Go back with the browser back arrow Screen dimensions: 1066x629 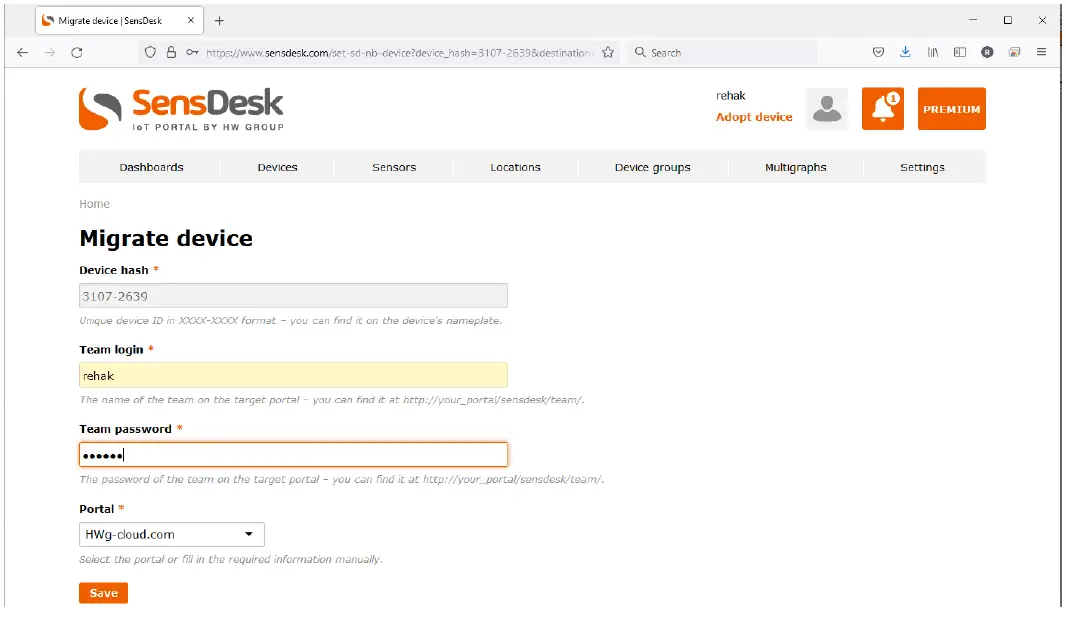22,52
